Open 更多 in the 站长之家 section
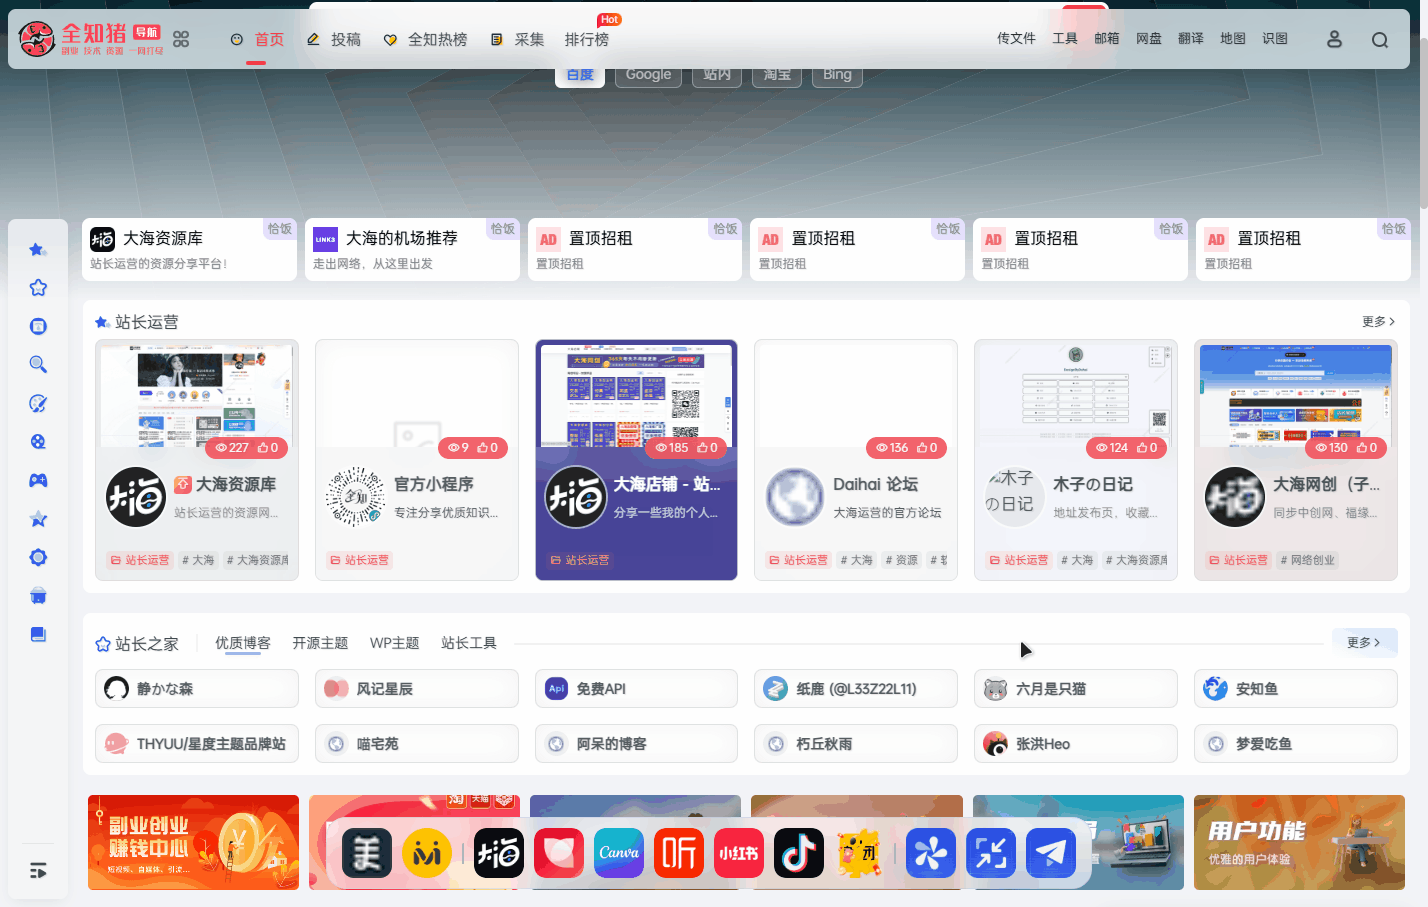1428x907 pixels. coord(1364,643)
